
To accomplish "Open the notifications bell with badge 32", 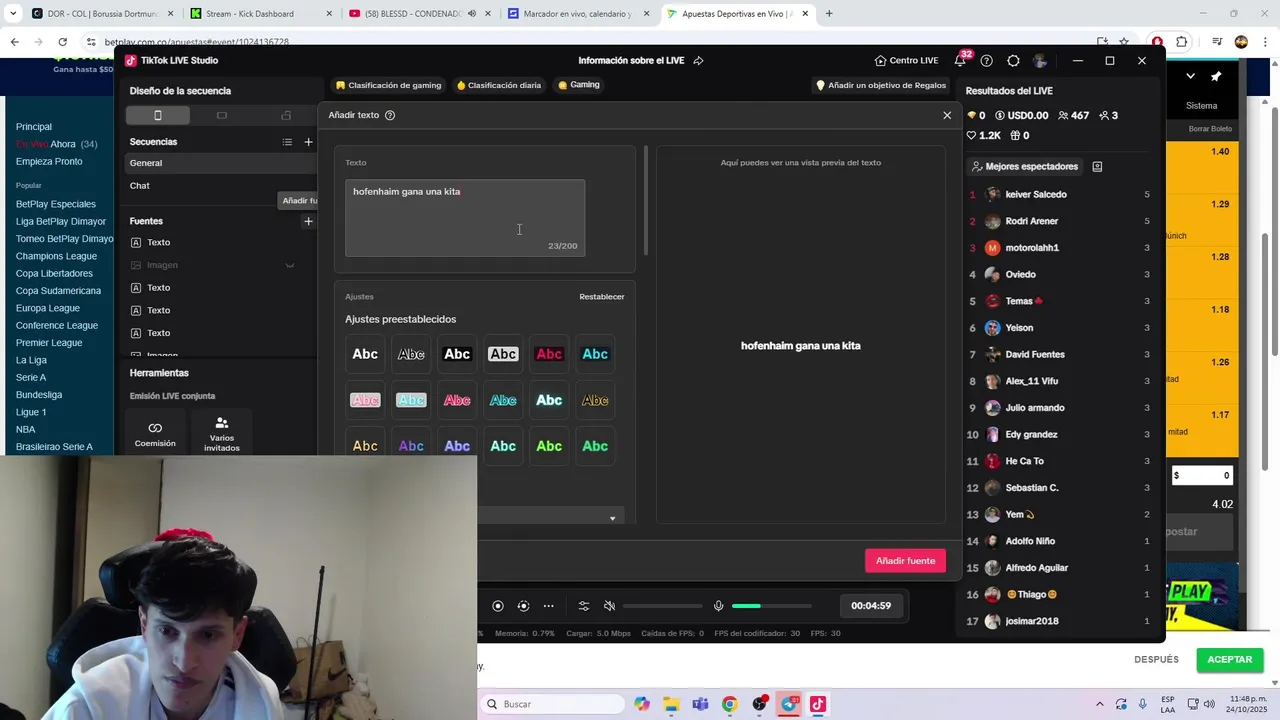I will point(960,61).
